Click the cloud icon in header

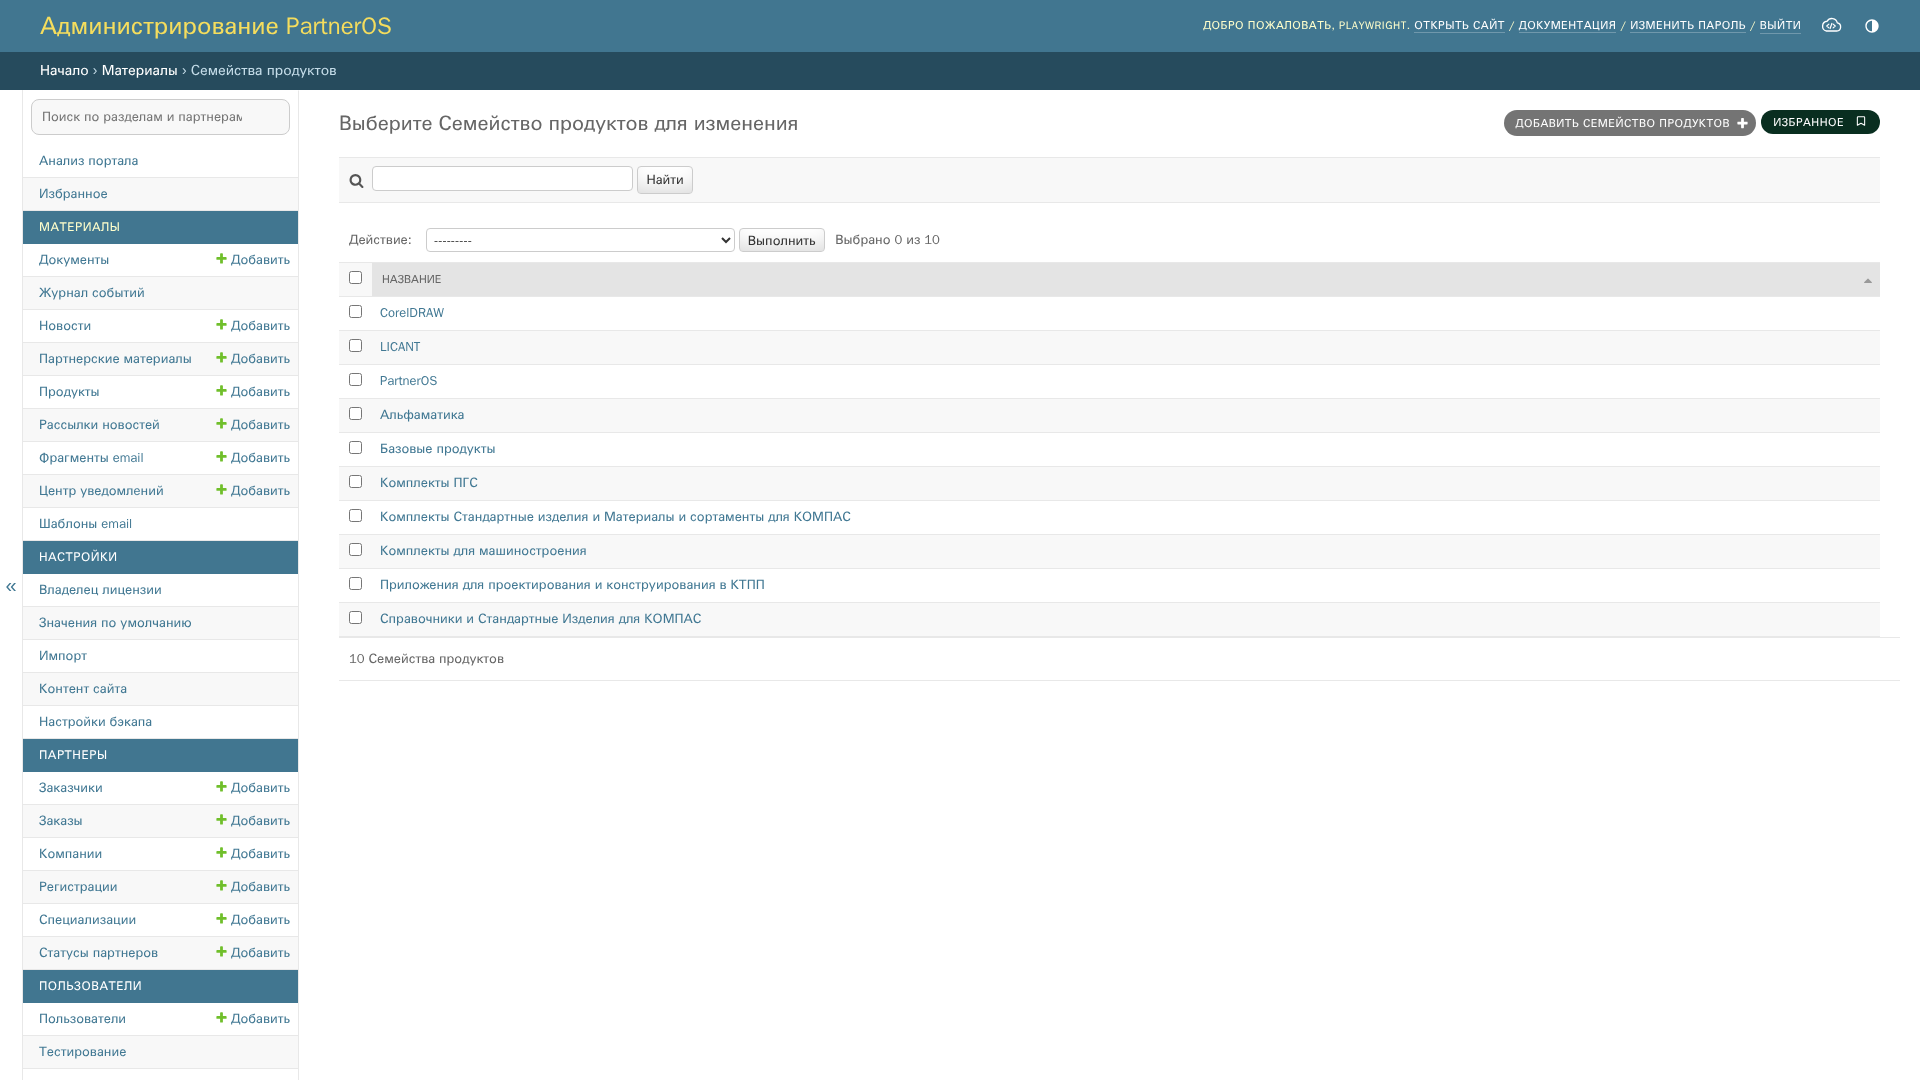click(x=1831, y=25)
